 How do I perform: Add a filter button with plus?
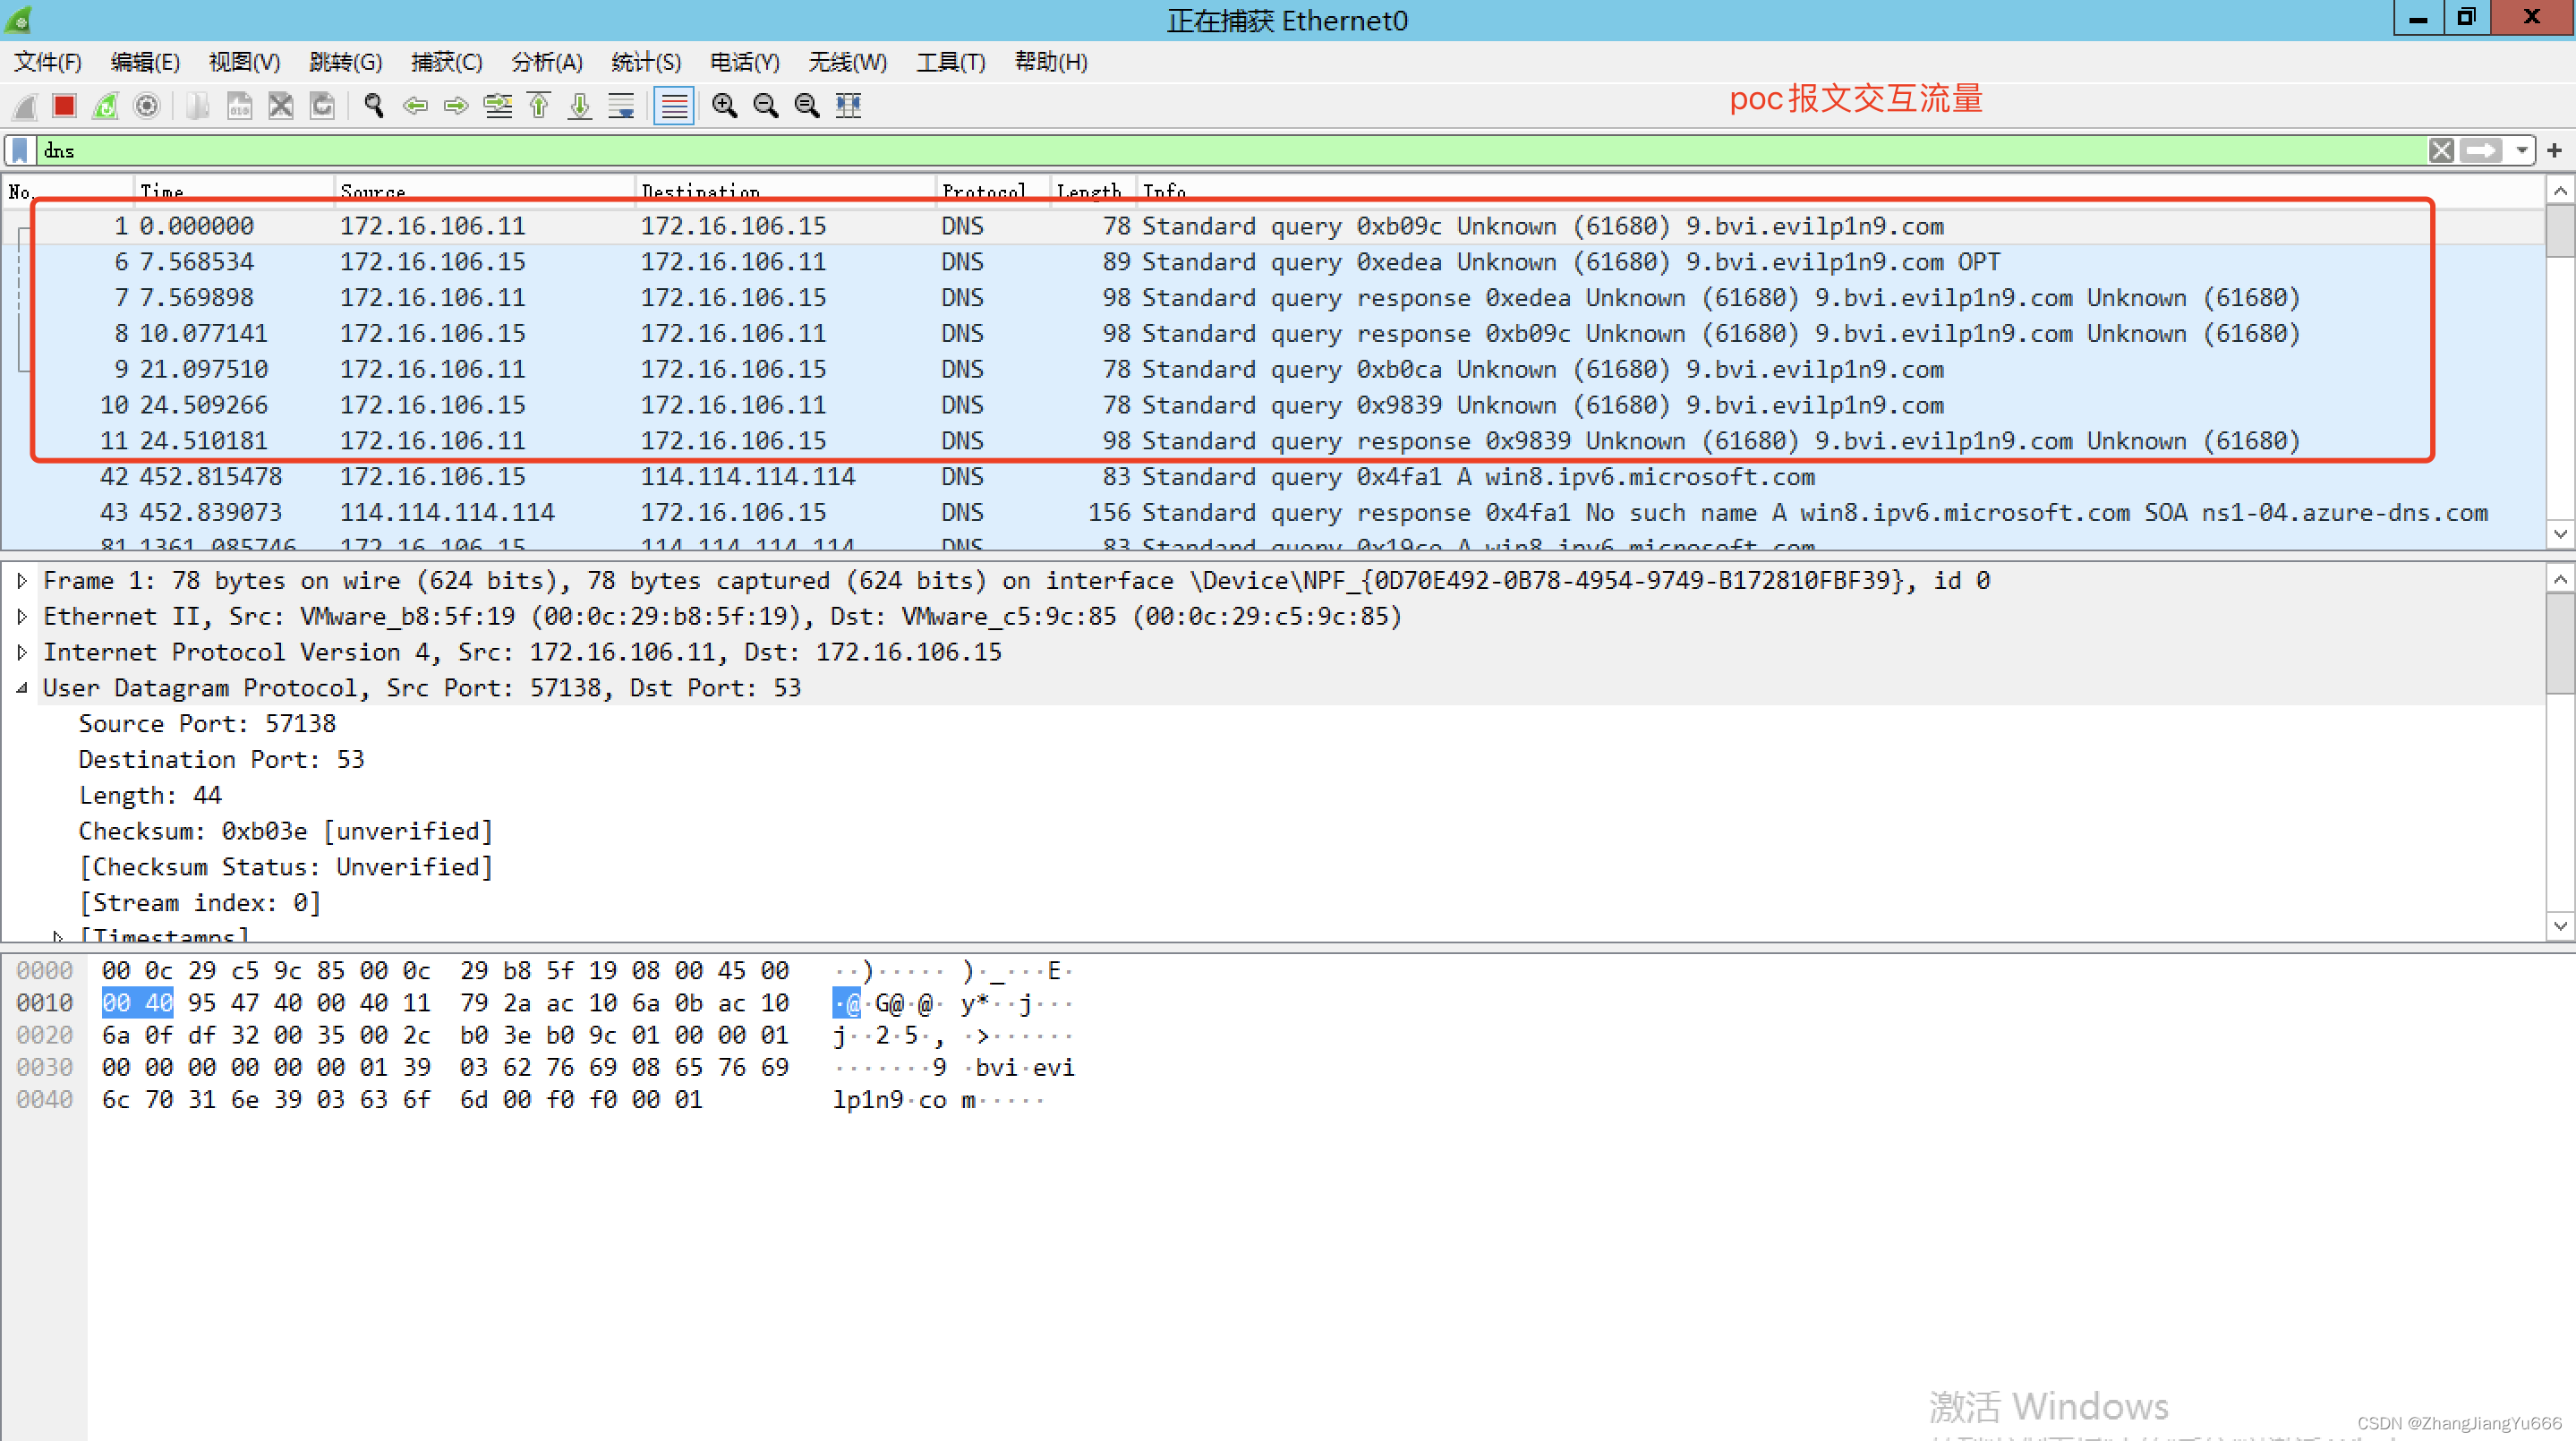(2555, 150)
